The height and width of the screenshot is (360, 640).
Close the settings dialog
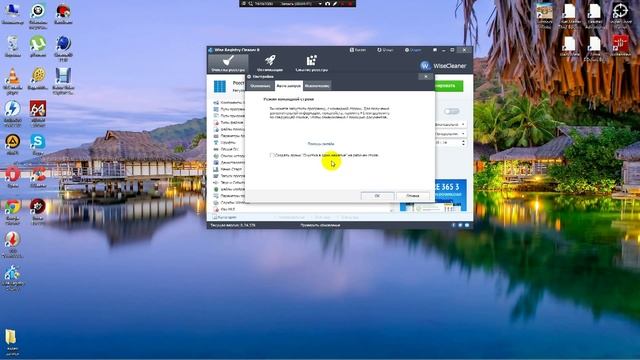pos(426,76)
